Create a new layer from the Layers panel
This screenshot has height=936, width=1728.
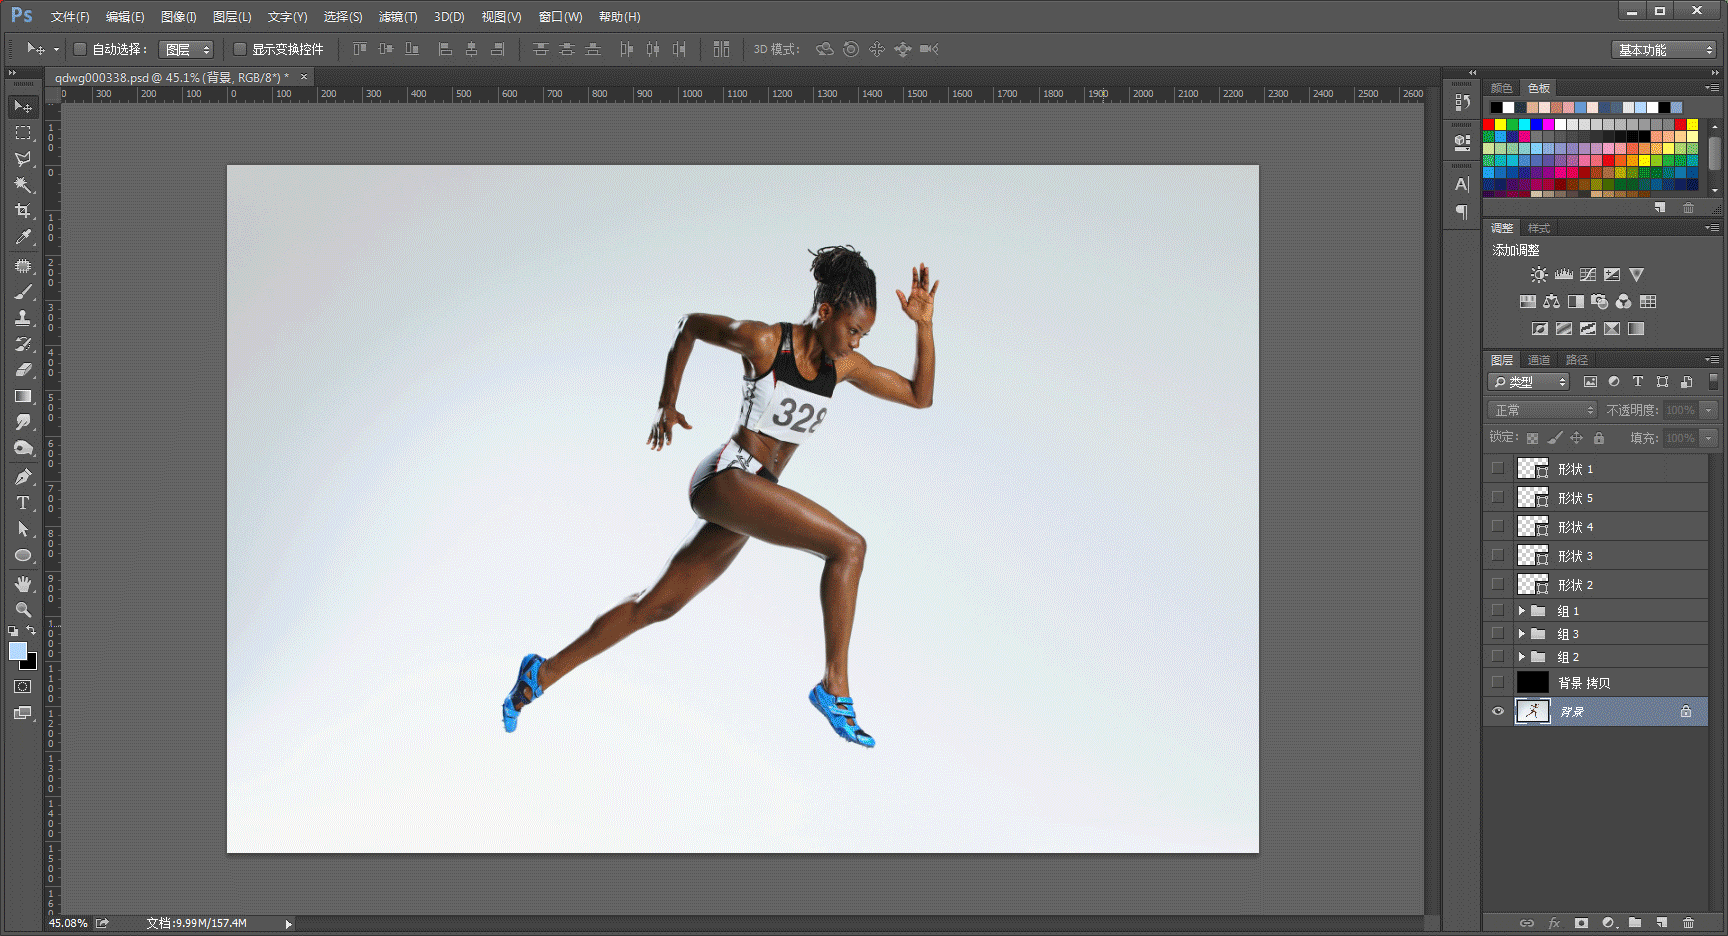point(1662,923)
